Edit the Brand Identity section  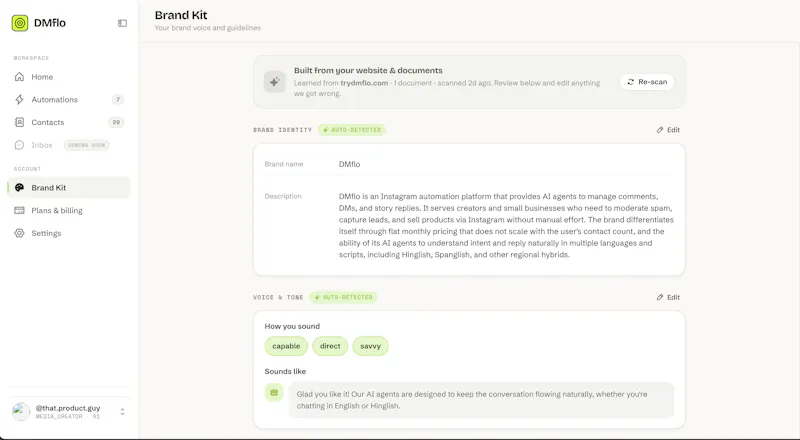(x=668, y=130)
